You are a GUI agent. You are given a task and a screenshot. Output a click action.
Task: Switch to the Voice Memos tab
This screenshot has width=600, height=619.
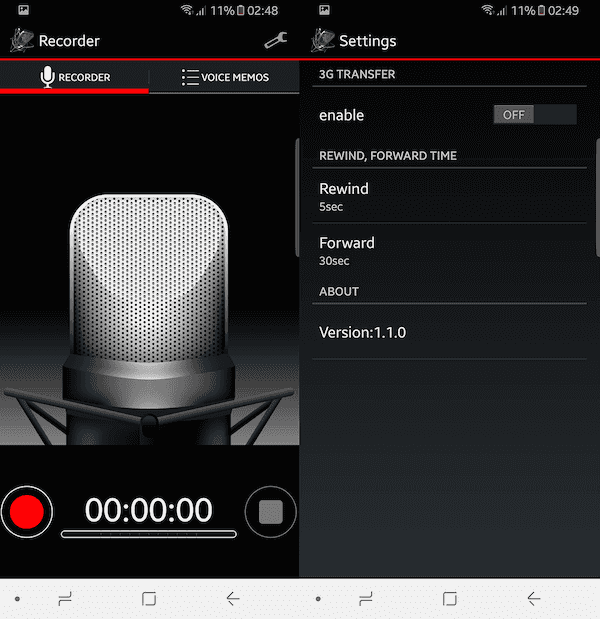coord(225,77)
